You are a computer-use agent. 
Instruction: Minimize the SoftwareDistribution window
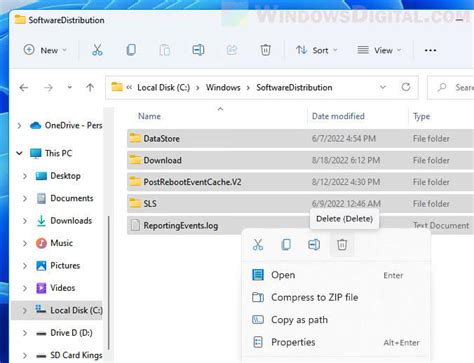(x=459, y=20)
